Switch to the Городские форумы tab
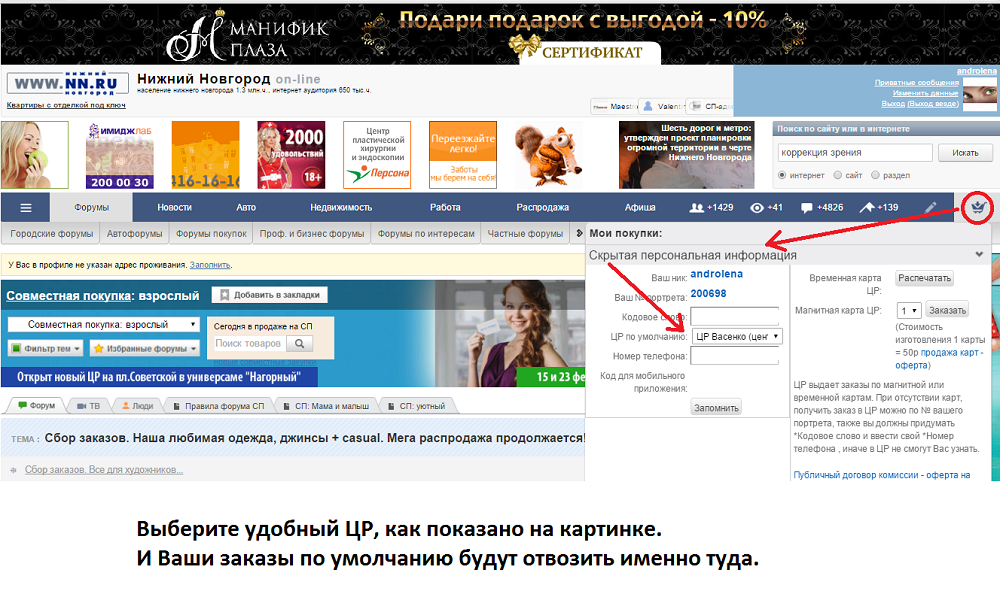The height and width of the screenshot is (591, 1000). 52,233
